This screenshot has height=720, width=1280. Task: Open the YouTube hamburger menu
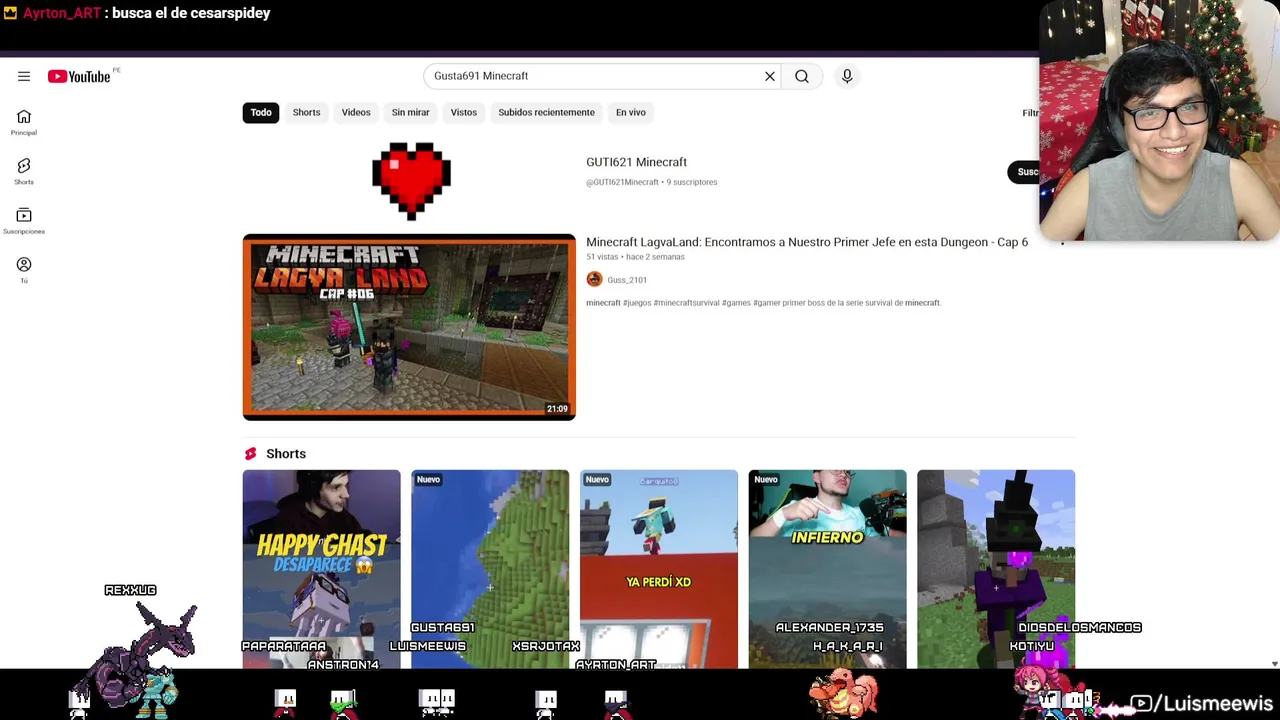pyautogui.click(x=24, y=76)
